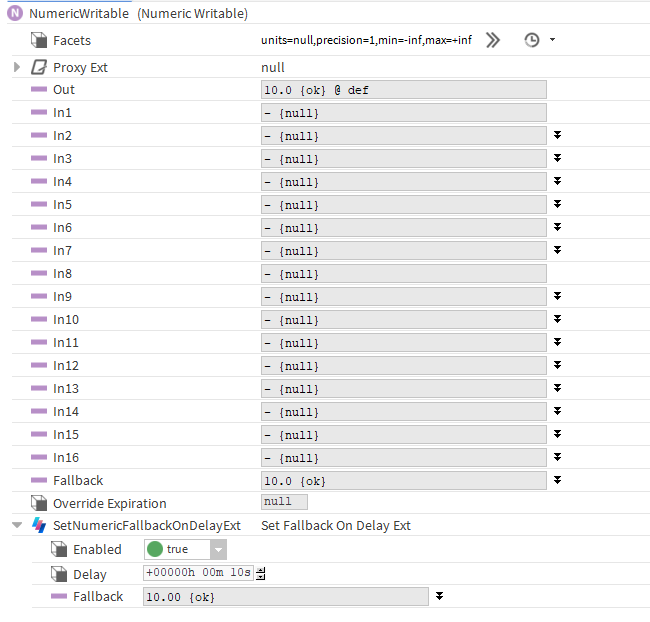Click the NumericWritable purple N icon
650x622 pixels.
pyautogui.click(x=15, y=14)
